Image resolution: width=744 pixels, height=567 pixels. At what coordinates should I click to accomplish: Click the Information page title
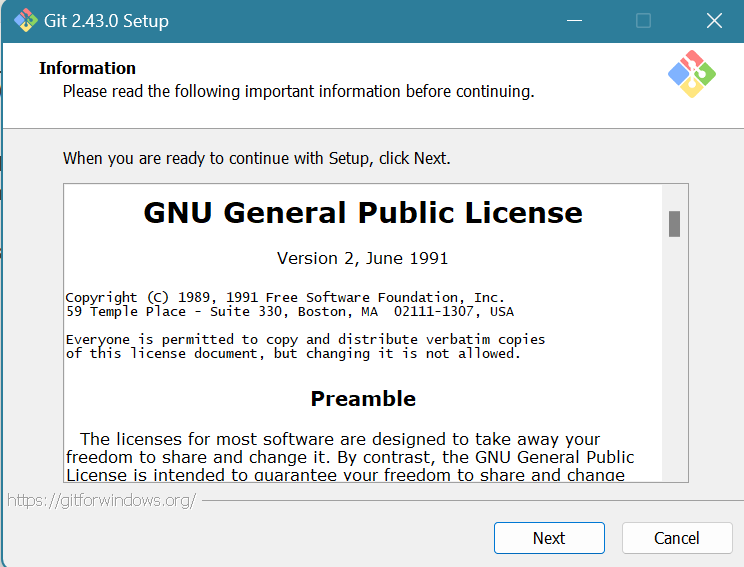click(x=87, y=68)
